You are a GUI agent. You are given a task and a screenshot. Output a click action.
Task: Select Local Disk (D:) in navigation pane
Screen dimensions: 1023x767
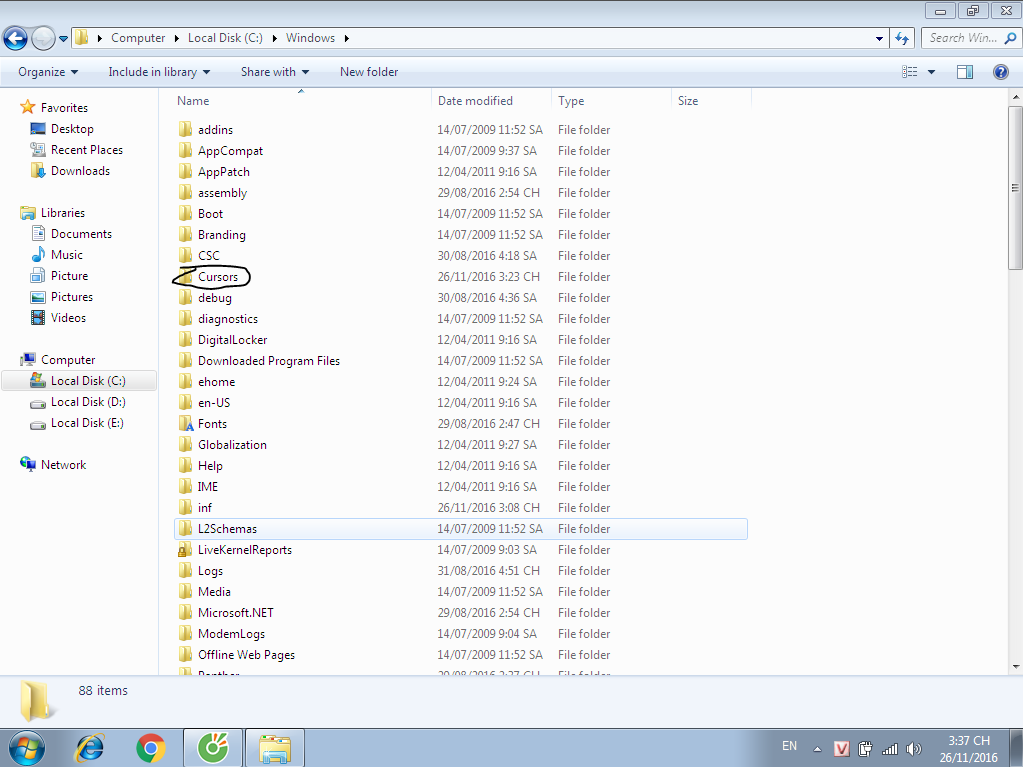[88, 402]
